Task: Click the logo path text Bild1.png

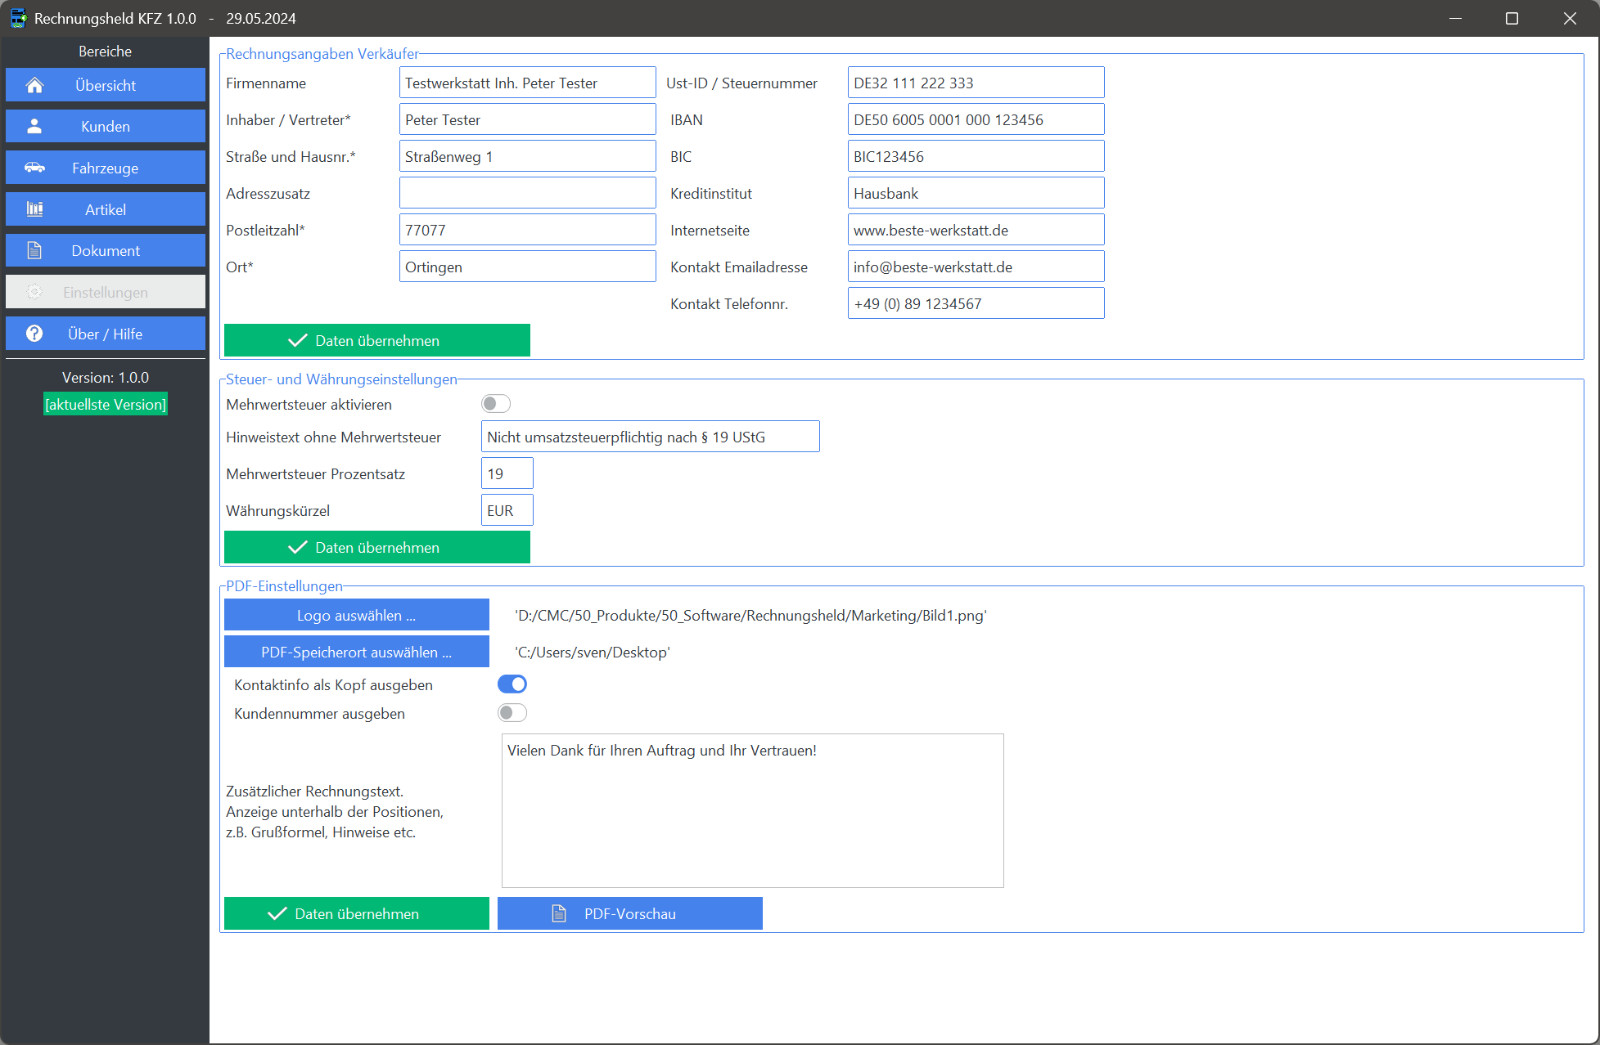Action: [750, 616]
